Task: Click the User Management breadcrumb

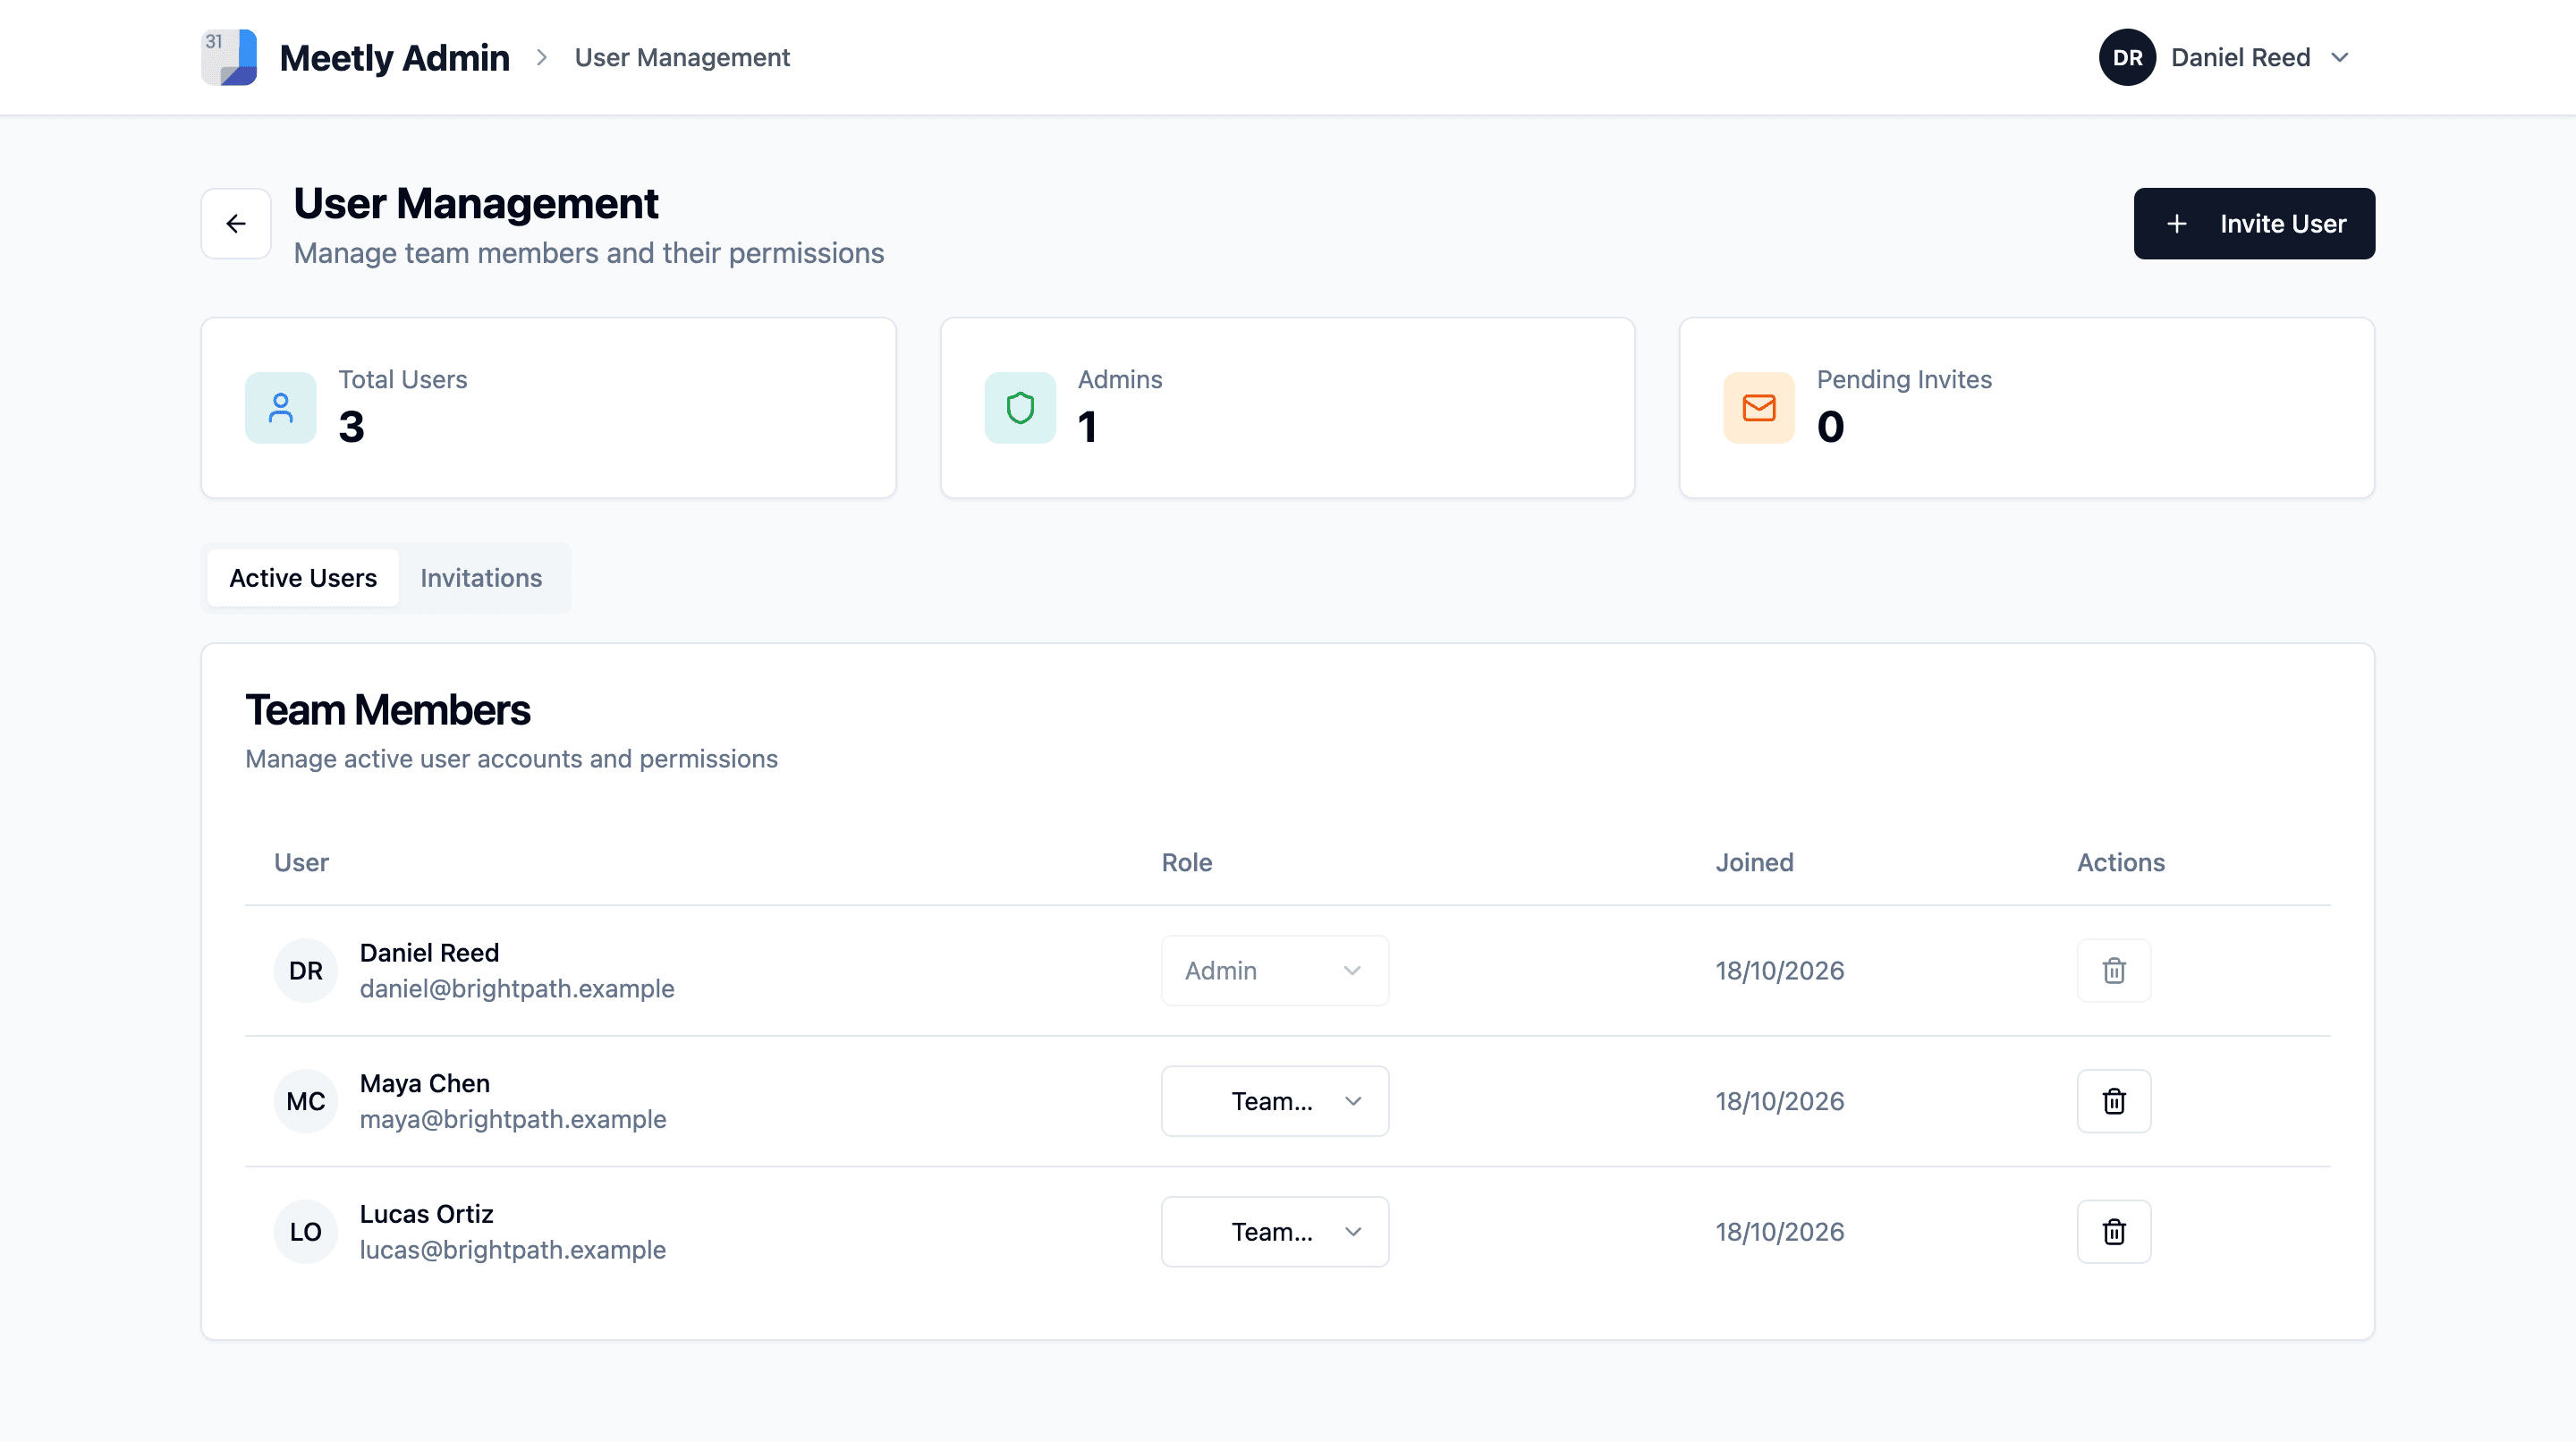Action: [x=682, y=57]
